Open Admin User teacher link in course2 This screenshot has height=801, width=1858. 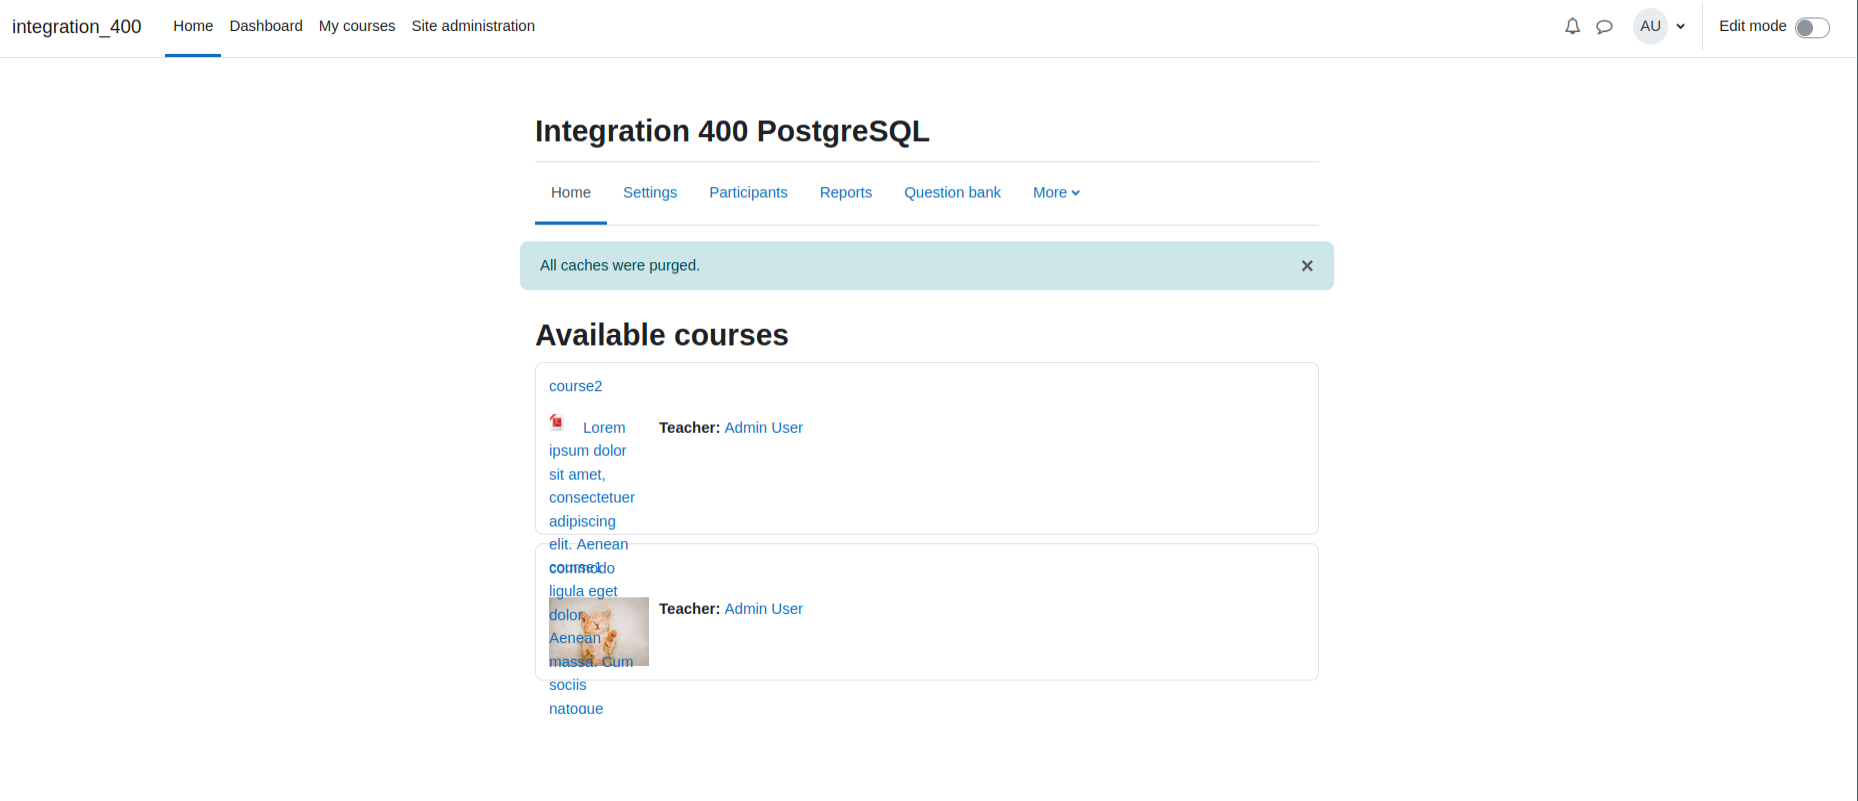point(763,427)
